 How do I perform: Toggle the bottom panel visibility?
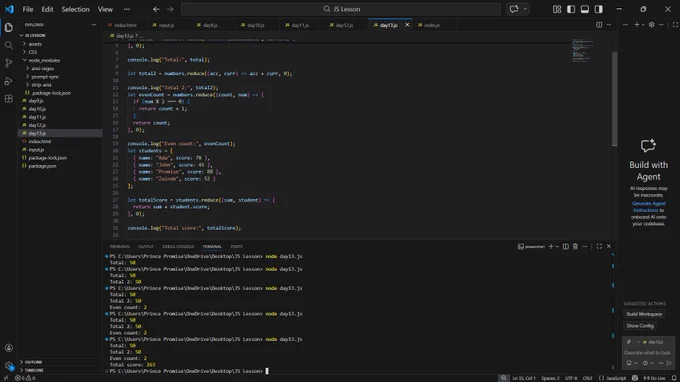[585, 9]
